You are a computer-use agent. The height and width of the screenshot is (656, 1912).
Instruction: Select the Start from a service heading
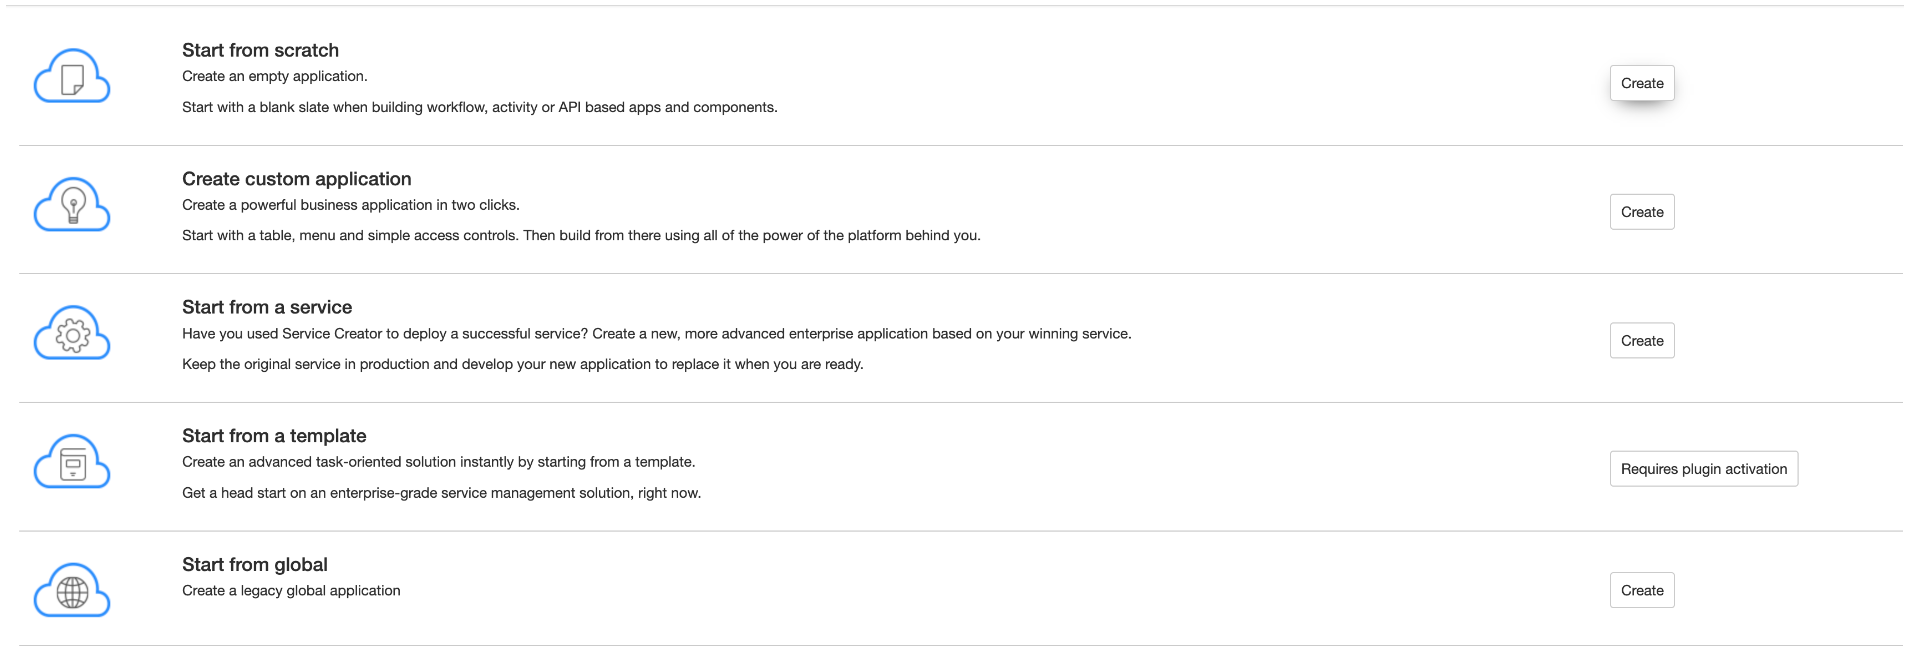tap(267, 307)
